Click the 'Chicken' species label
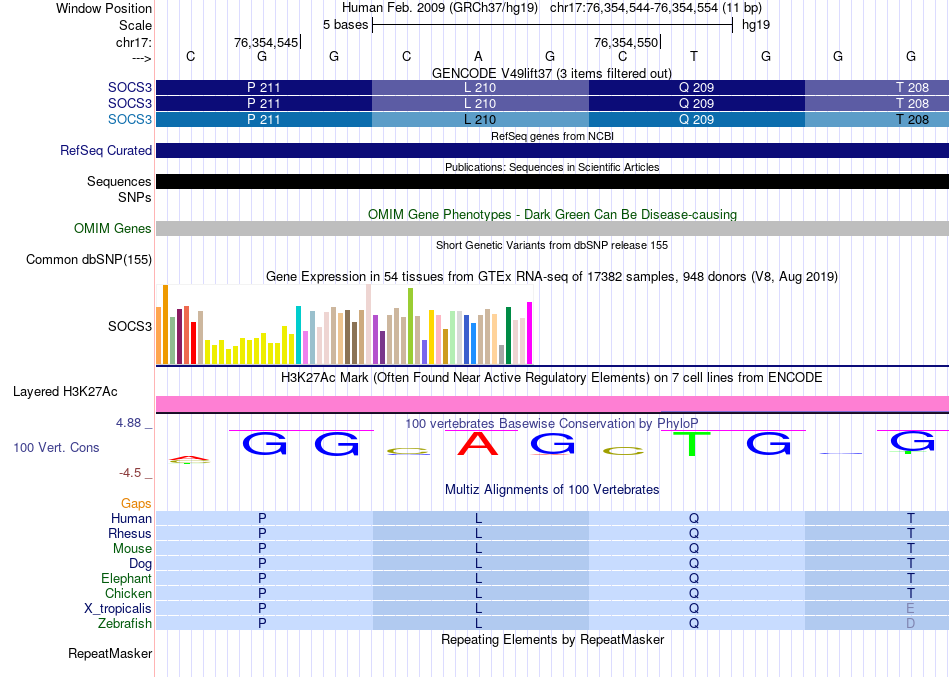Image resolution: width=950 pixels, height=677 pixels. (x=128, y=593)
